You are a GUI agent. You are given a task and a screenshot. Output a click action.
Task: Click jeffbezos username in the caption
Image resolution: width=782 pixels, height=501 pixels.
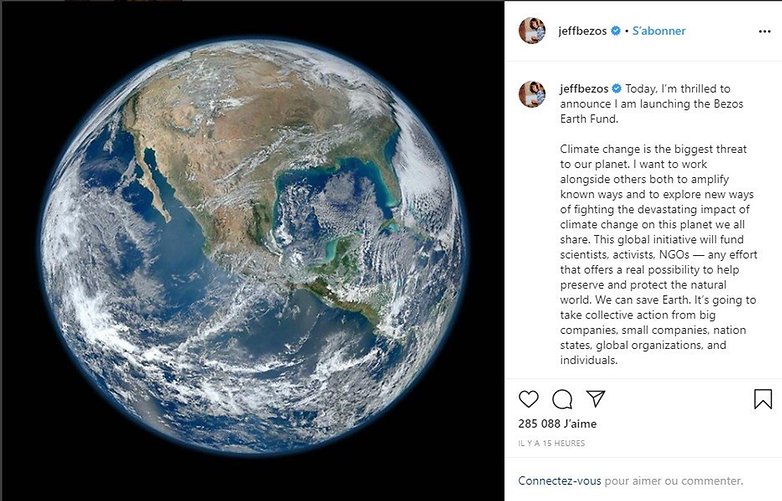[584, 89]
